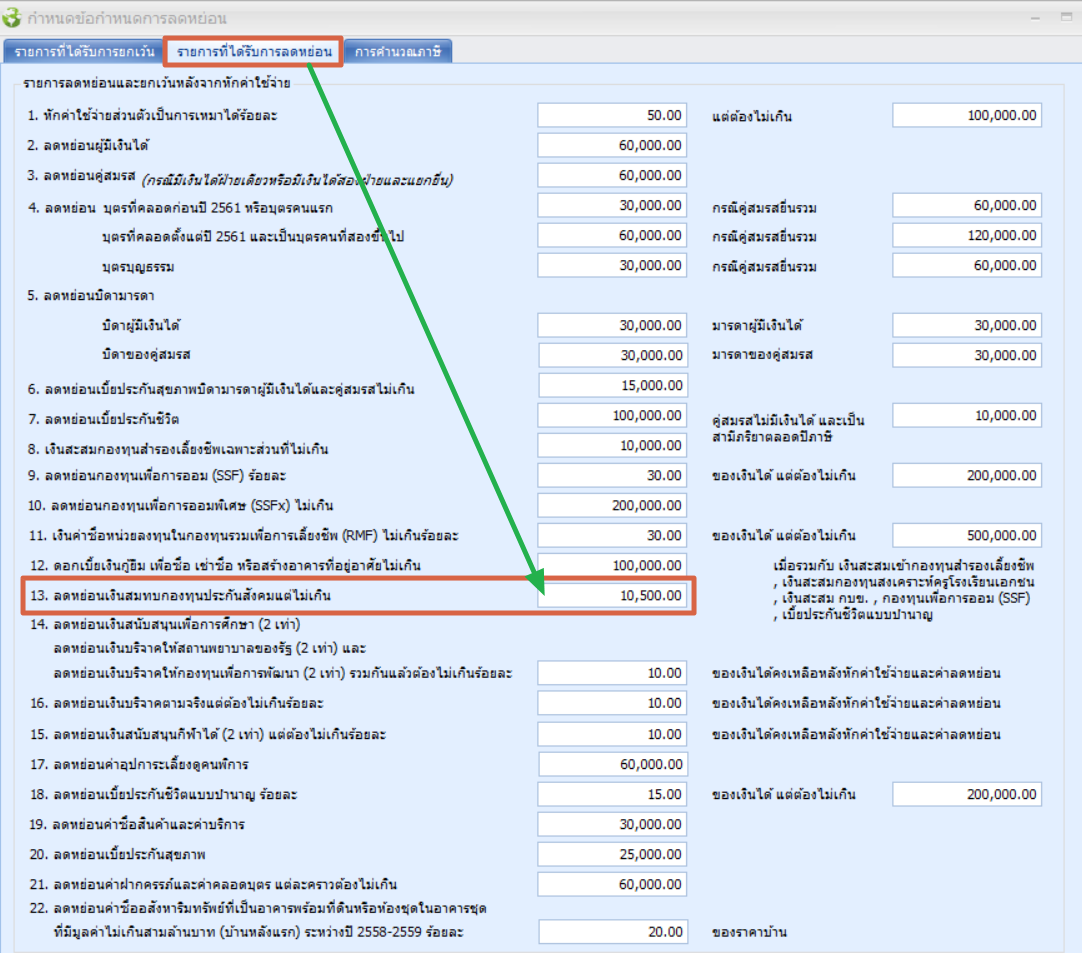This screenshot has height=953, width=1082.
Task: Click the บุตรบุญธรรม allowance amount field
Action: tap(612, 266)
